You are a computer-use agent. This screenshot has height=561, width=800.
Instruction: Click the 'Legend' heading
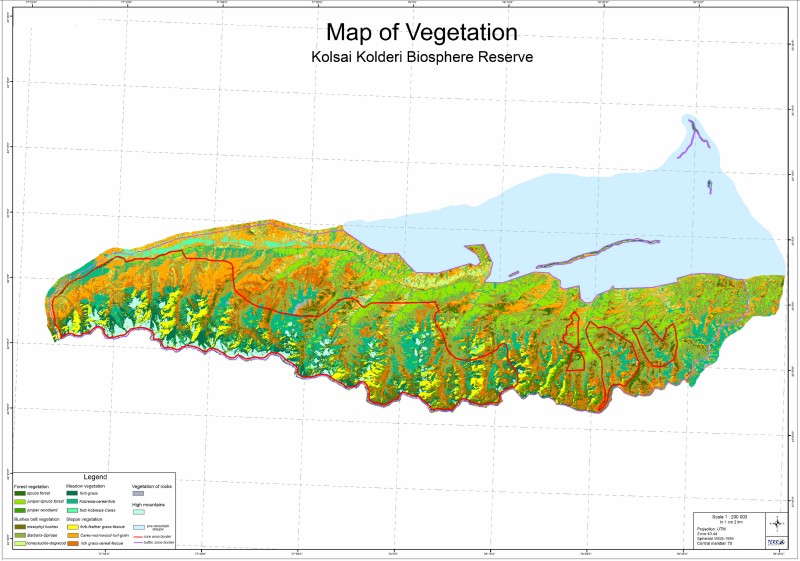click(95, 477)
